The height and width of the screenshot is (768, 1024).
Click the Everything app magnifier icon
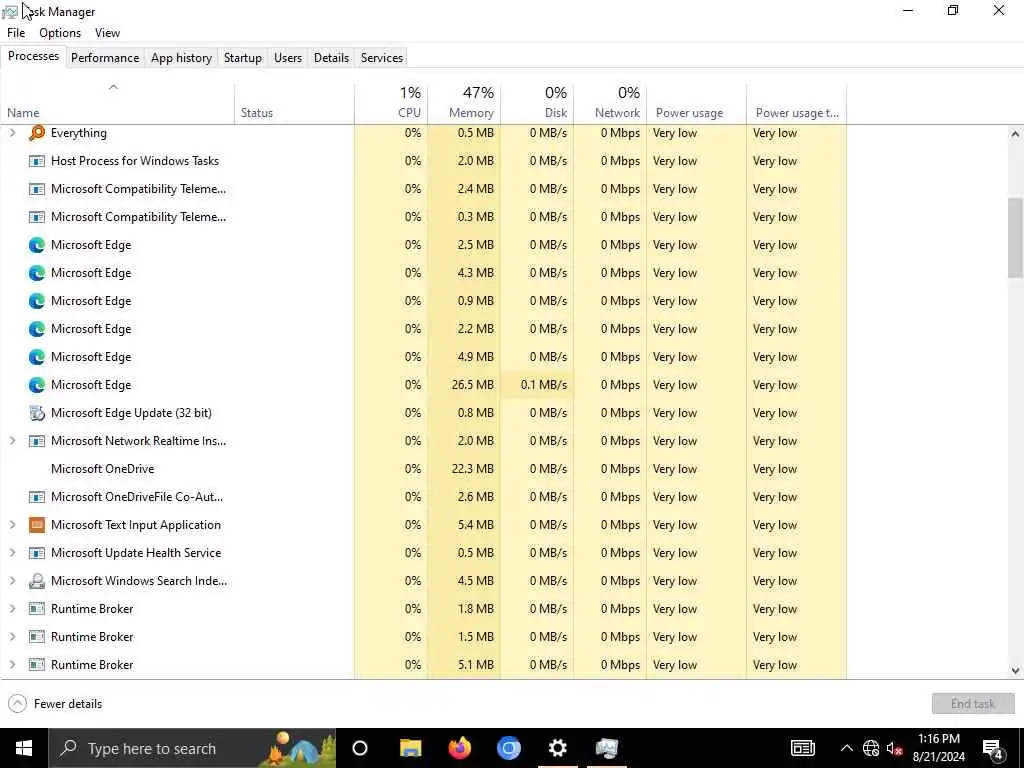[37, 133]
